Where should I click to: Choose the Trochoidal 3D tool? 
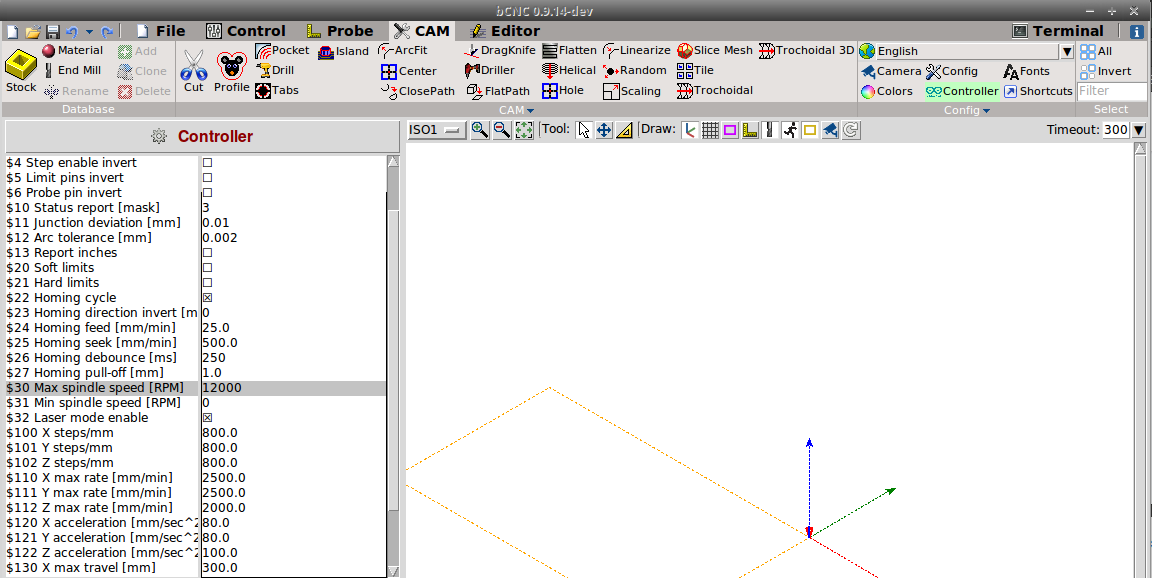click(x=806, y=50)
